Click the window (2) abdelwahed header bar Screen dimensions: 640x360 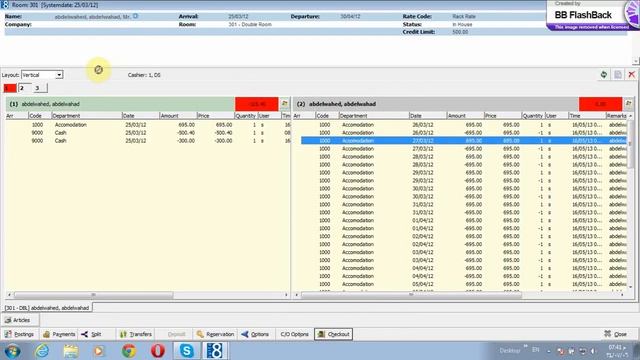436,104
